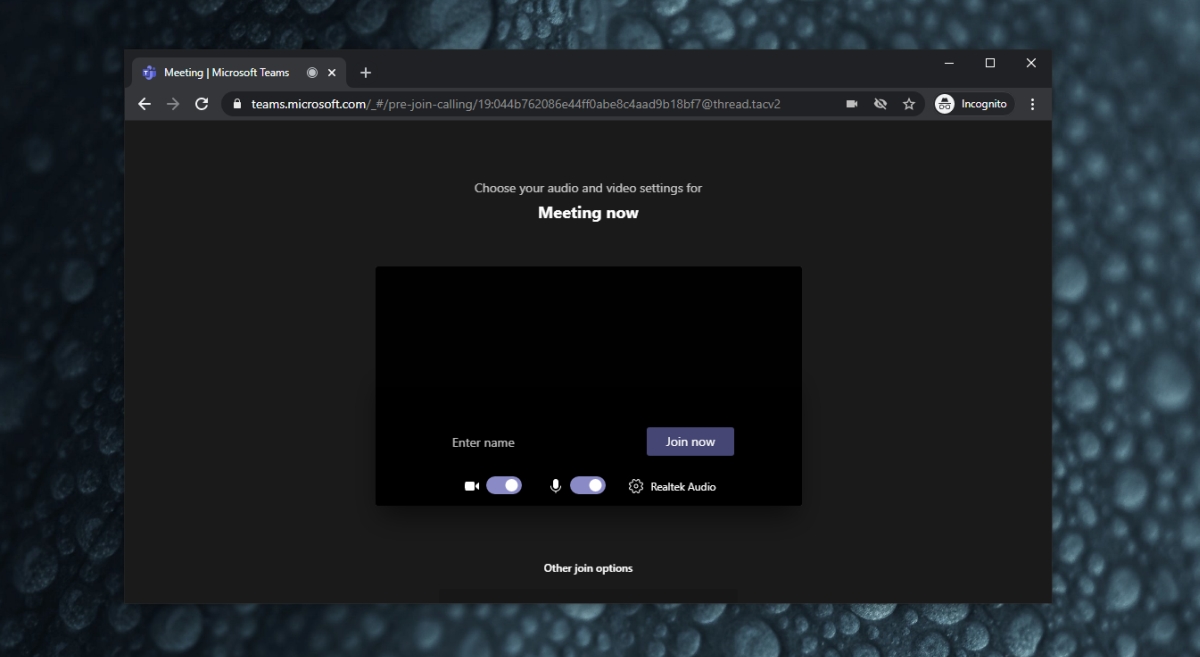Reload the Teams page
Screen dimensions: 1200x657
(201, 104)
